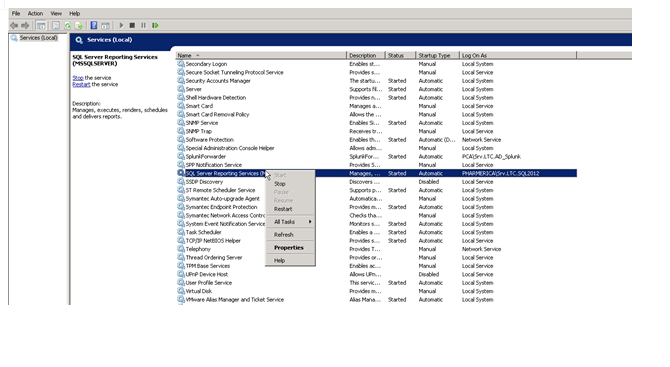This screenshot has height=367, width=670.
Task: Click the Export List toolbar icon
Action: coord(79,26)
